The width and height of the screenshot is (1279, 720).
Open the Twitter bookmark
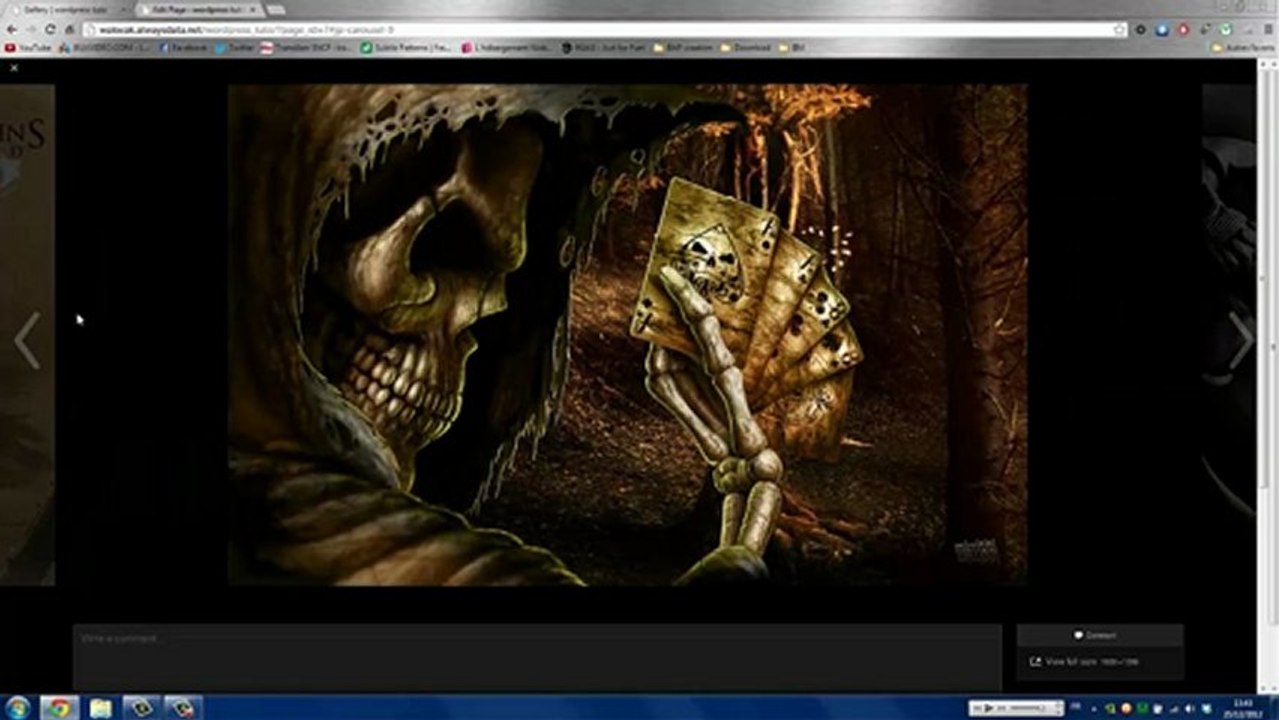coord(235,47)
